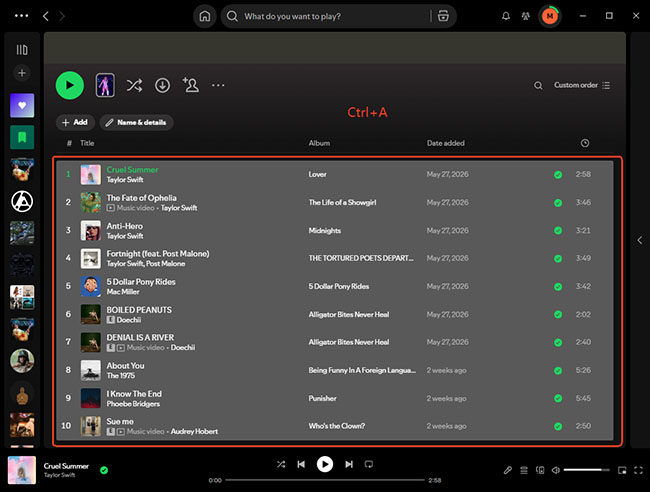Screen dimensions: 650x492
Task: Toggle shuffle in the player bar
Action: point(281,464)
